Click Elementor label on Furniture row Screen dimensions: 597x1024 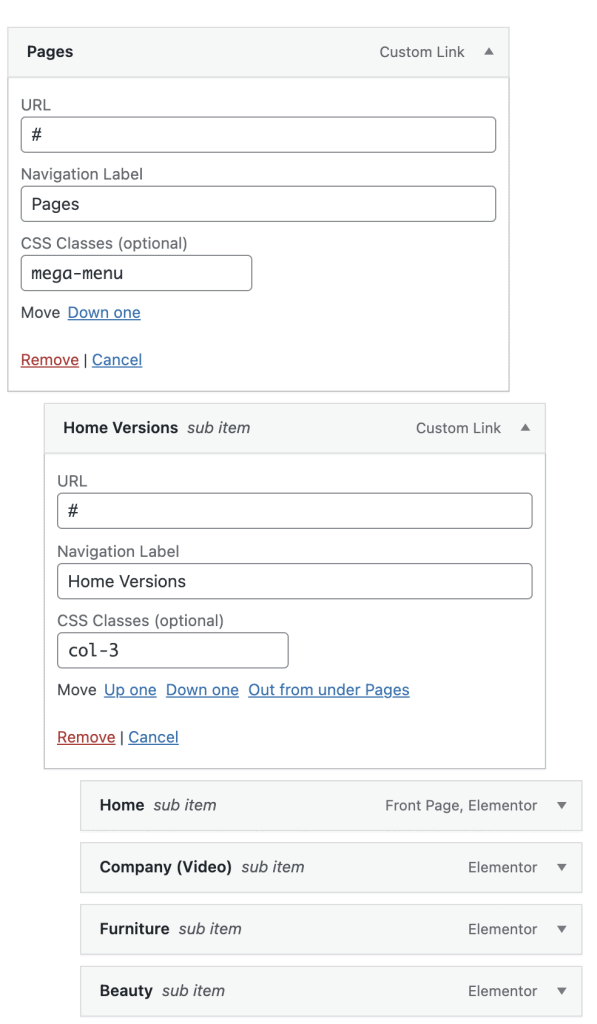coord(503,929)
